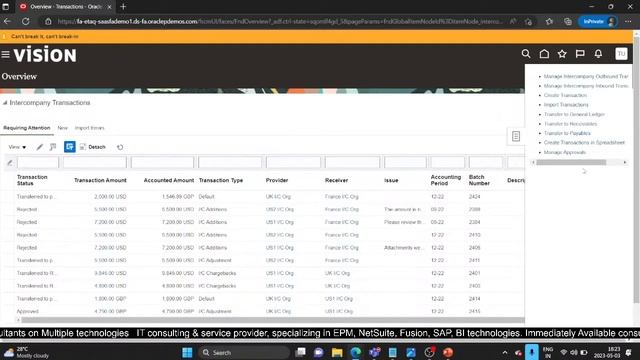The height and width of the screenshot is (360, 640).
Task: Sort by Batch Number column header
Action: pyautogui.click(x=479, y=180)
